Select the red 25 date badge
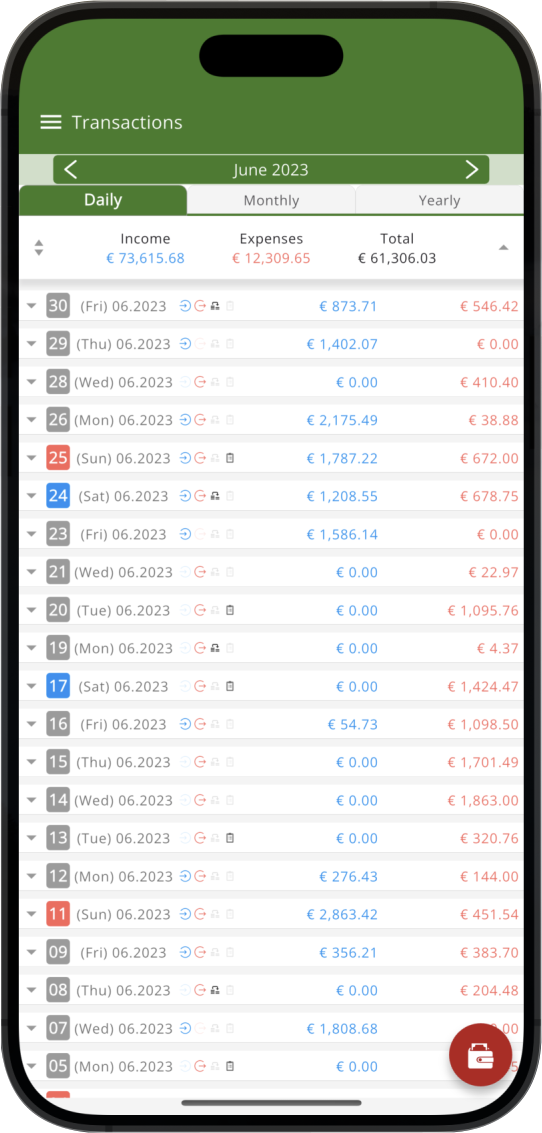542x1133 pixels. (x=58, y=457)
